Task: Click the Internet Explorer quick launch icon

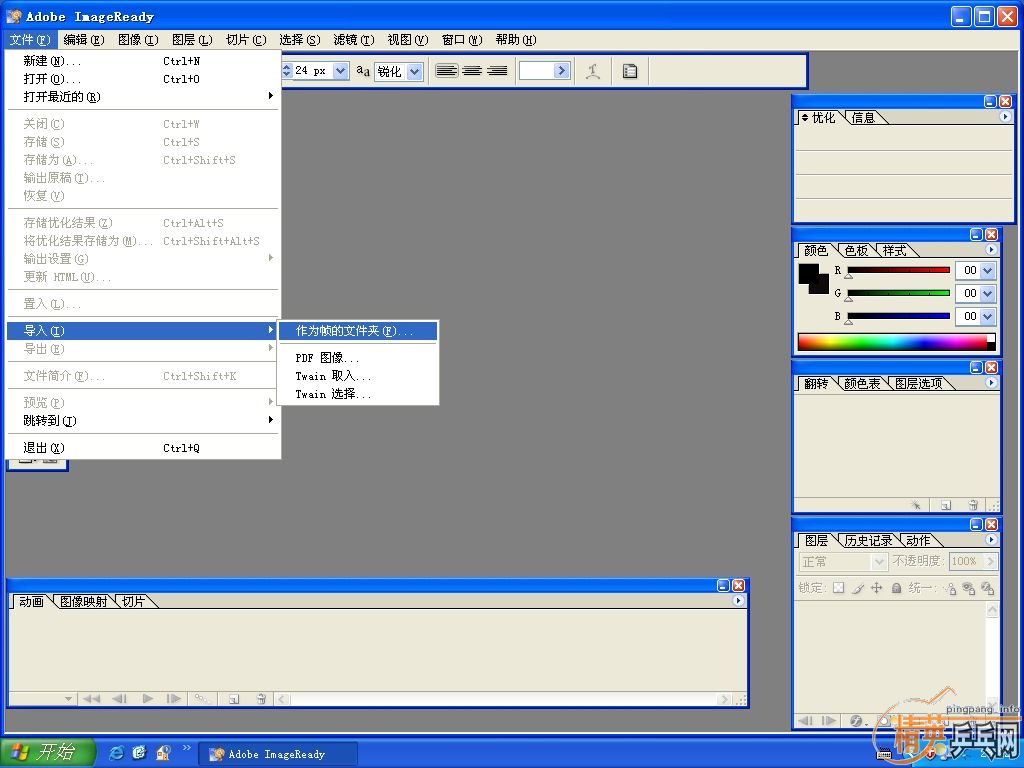Action: [x=116, y=752]
